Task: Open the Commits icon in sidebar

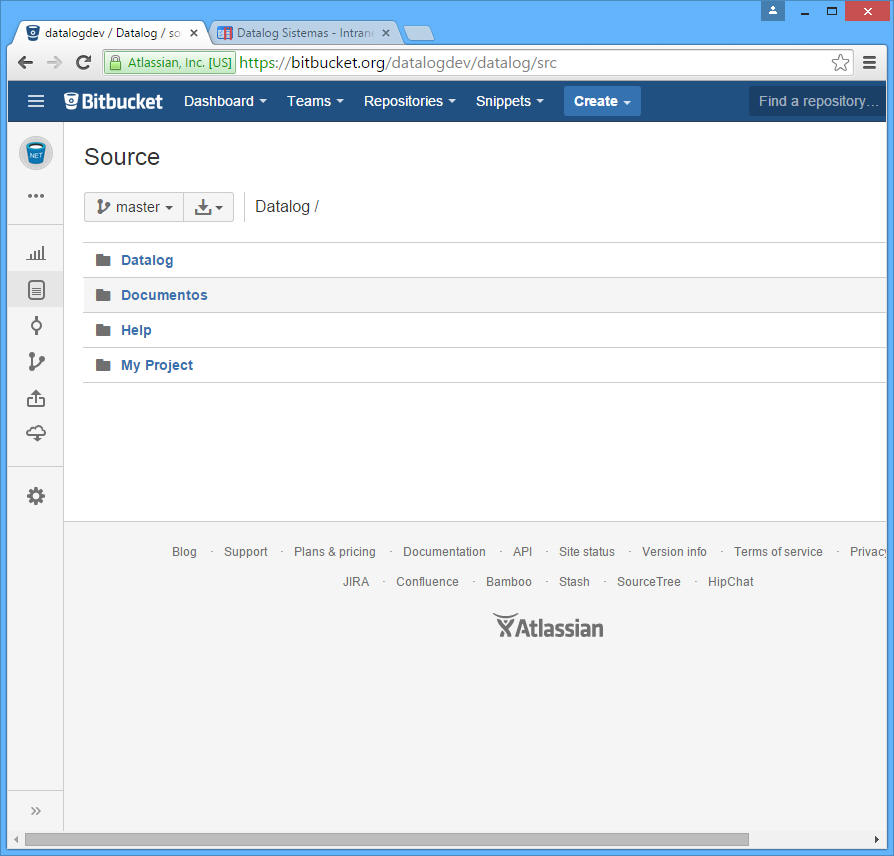Action: 36,326
